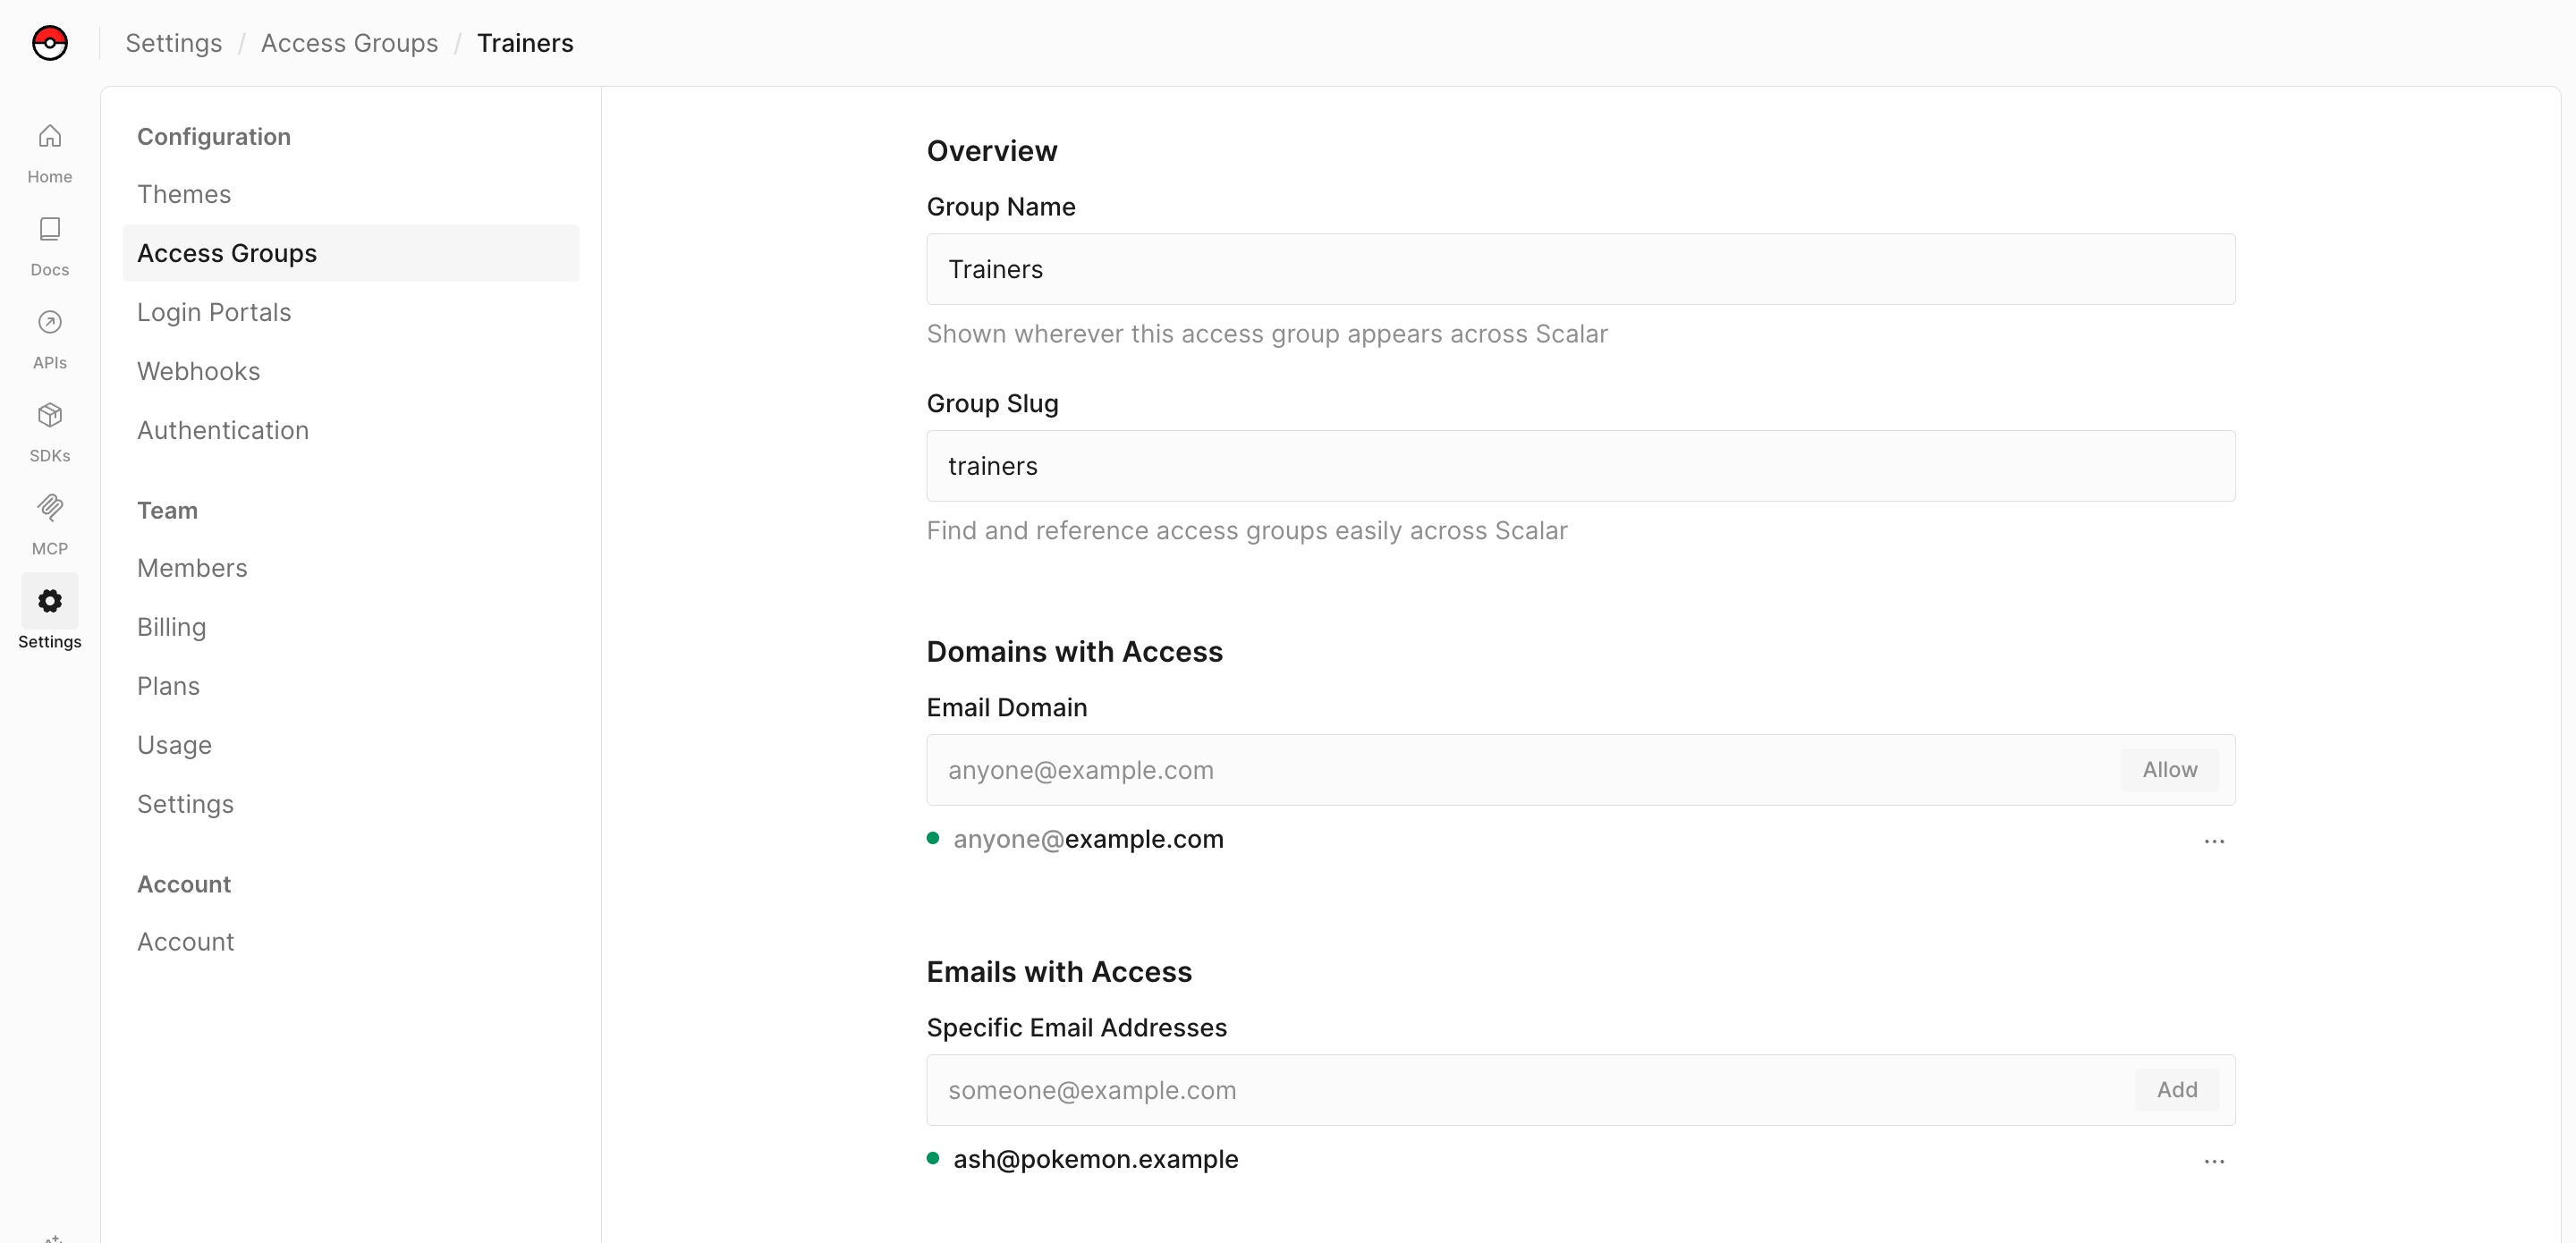Click the Pokeball logo icon
This screenshot has height=1243, width=2576.
50,43
